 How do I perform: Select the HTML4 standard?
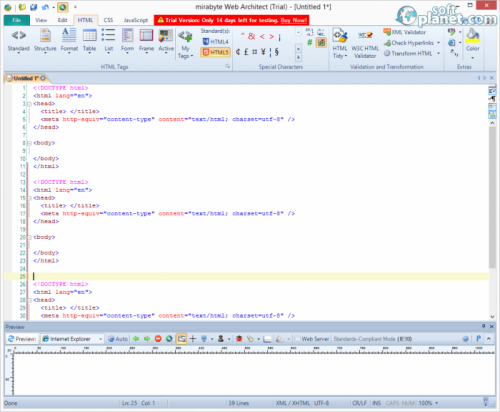(215, 42)
